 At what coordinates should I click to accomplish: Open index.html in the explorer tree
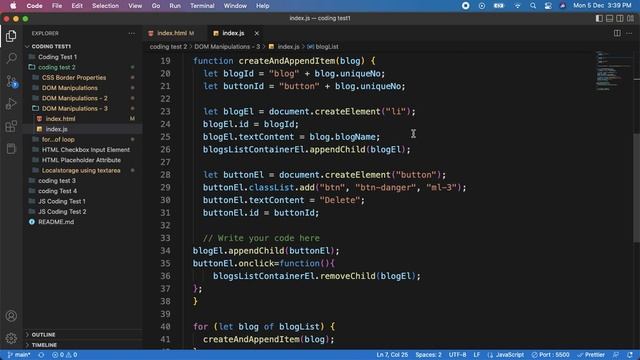(60, 119)
